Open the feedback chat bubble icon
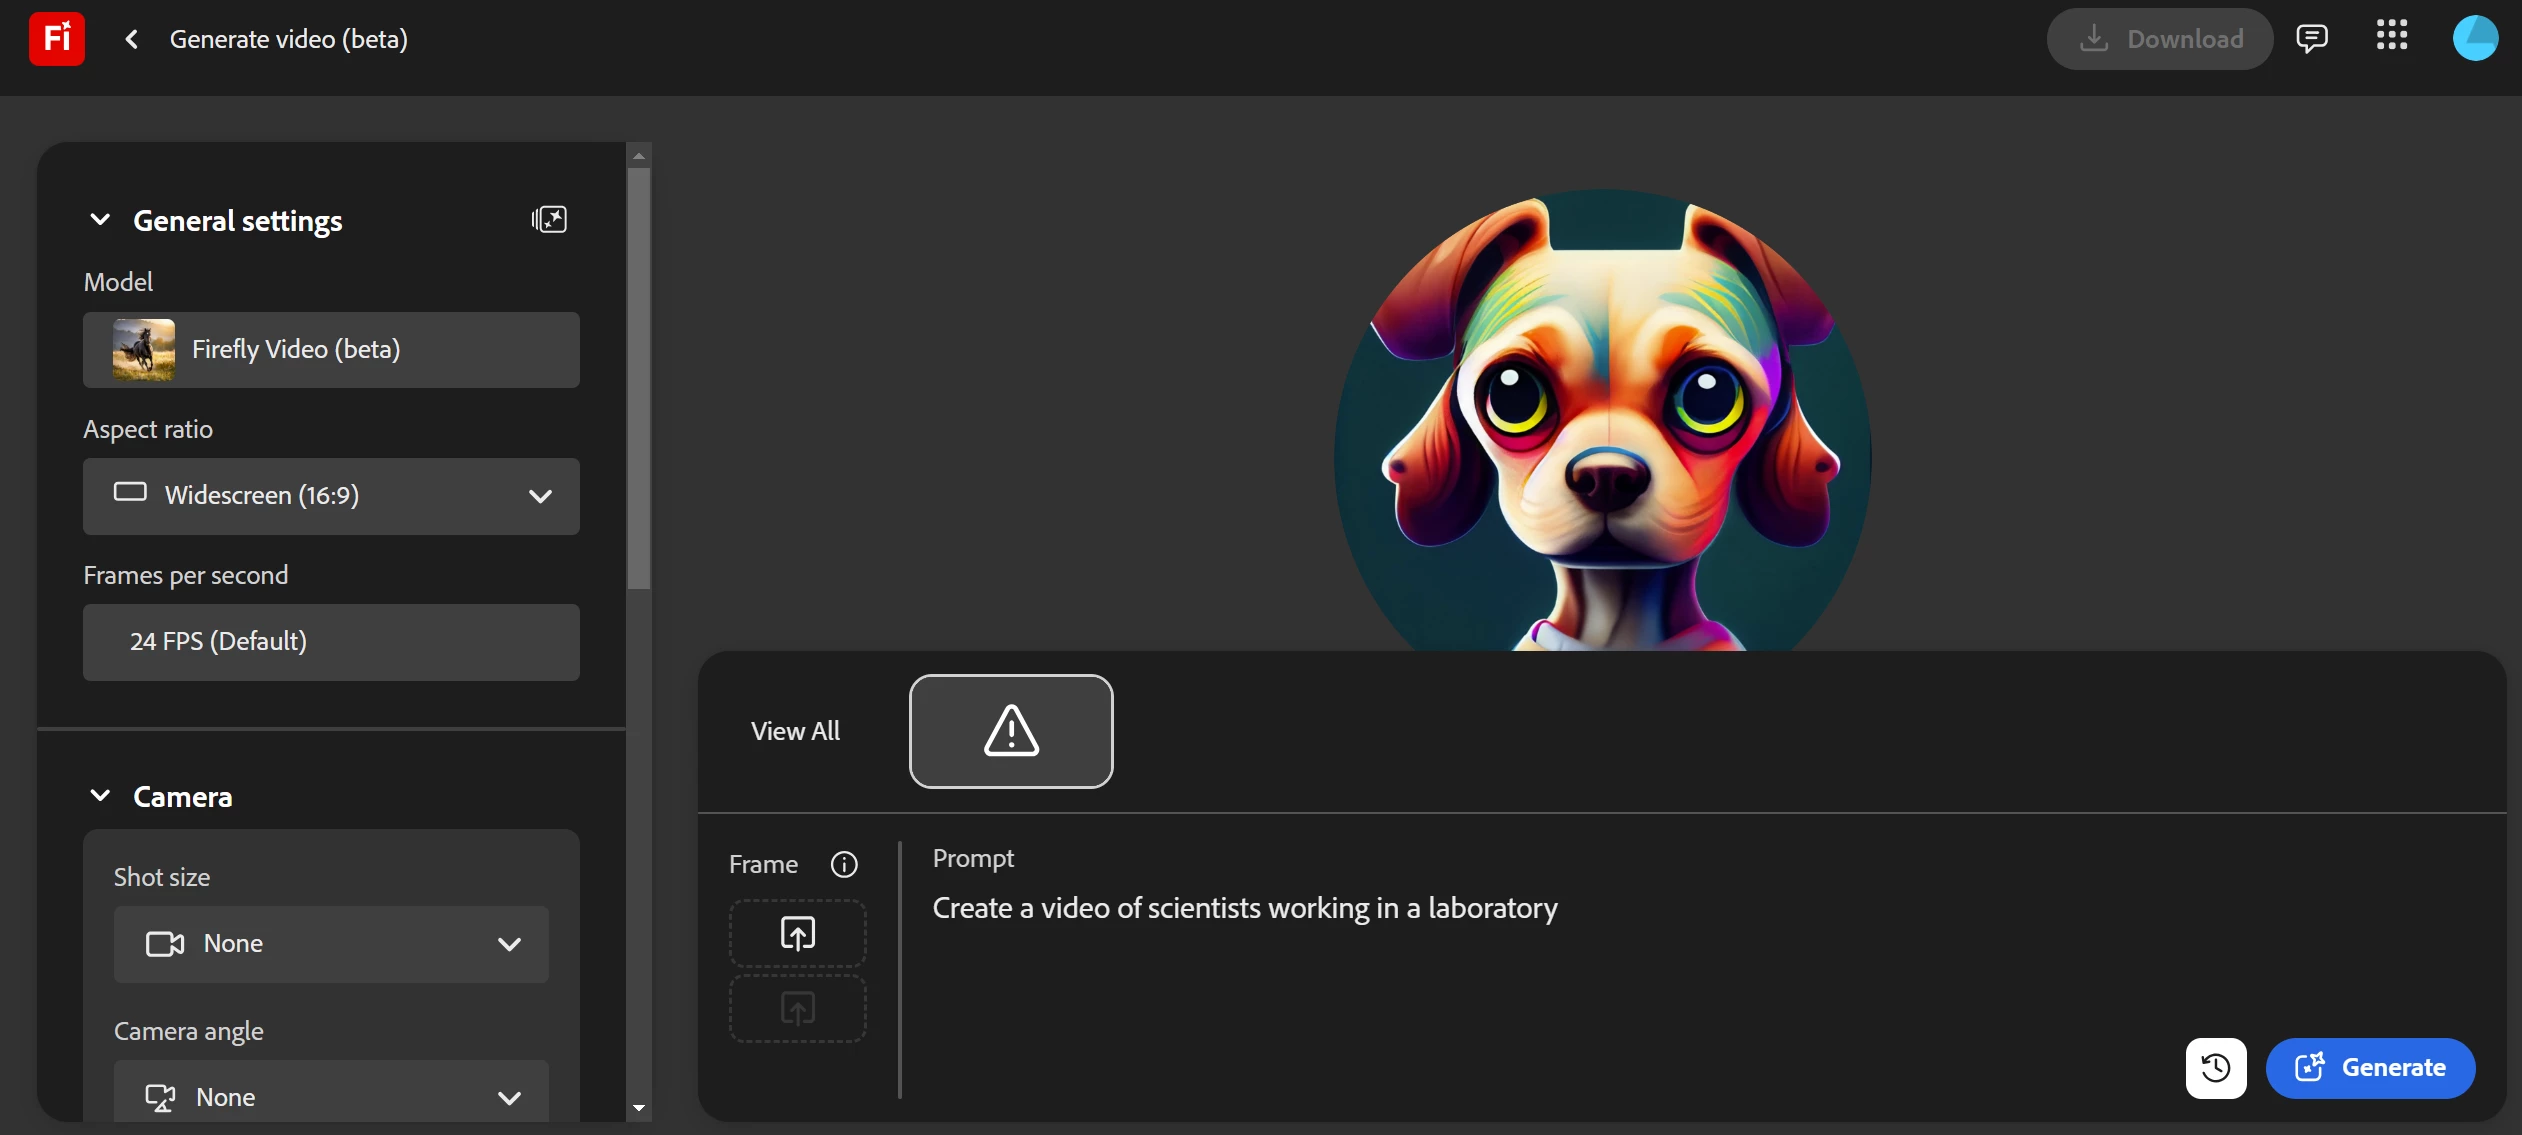 tap(2311, 39)
